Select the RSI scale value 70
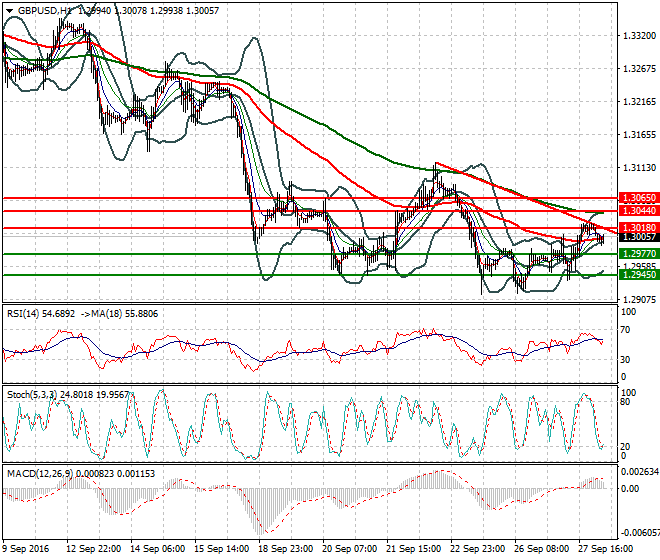660x560 pixels. pyautogui.click(x=626, y=330)
